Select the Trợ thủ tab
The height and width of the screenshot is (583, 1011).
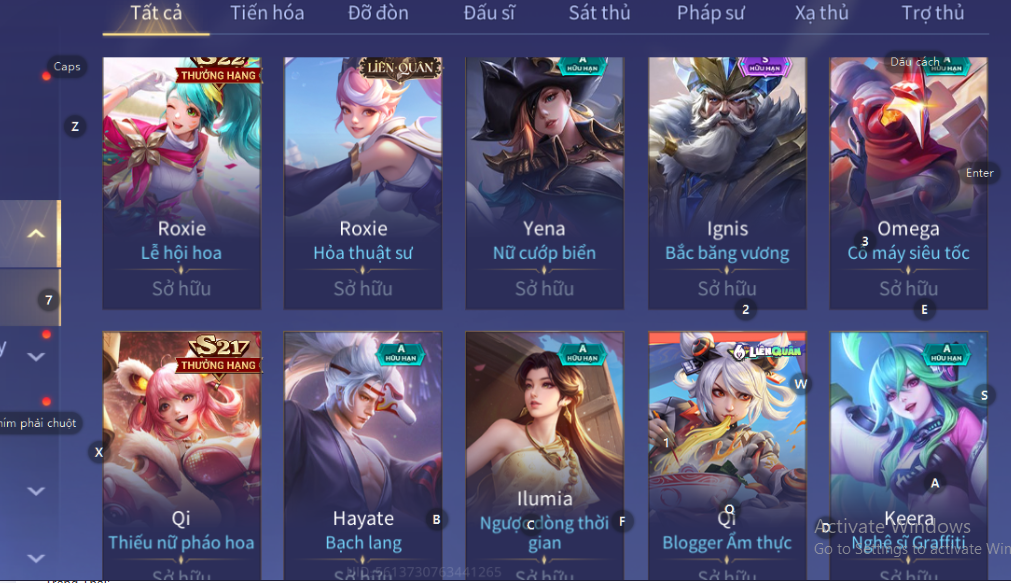[932, 13]
